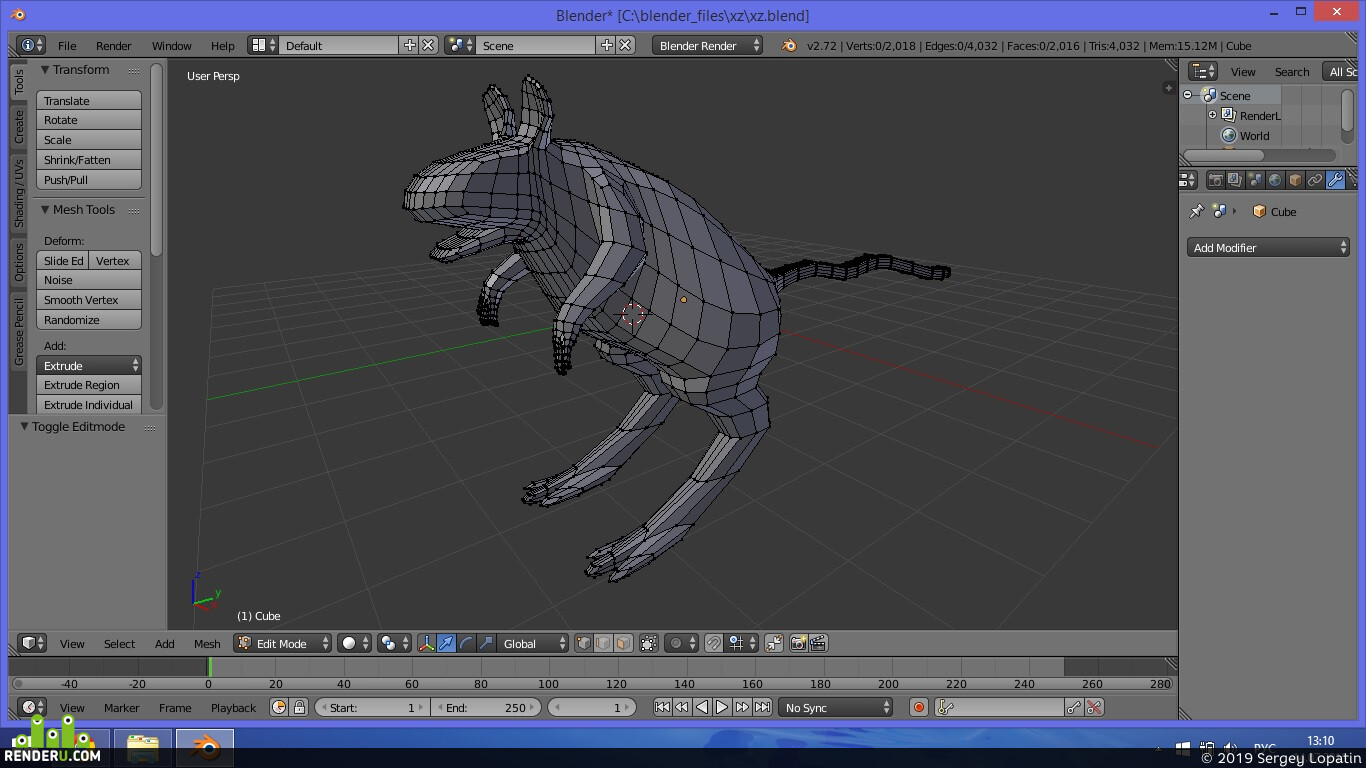This screenshot has width=1366, height=768.
Task: Open the World properties globe tab
Action: [x=1275, y=180]
